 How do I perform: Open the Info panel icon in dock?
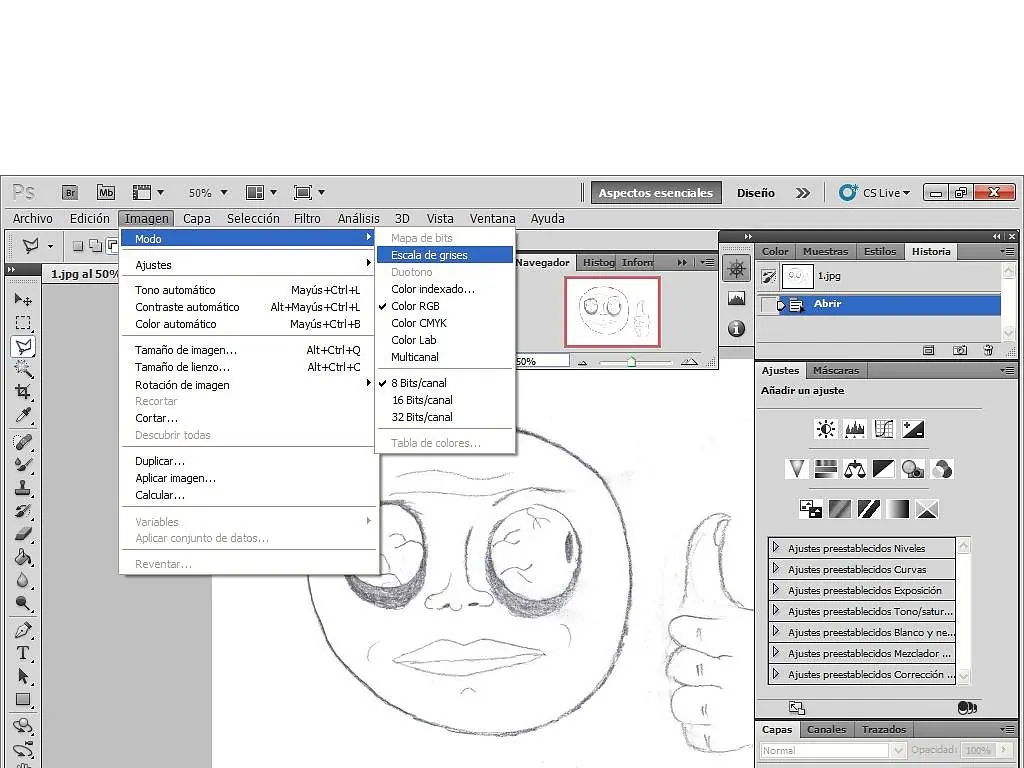click(737, 328)
